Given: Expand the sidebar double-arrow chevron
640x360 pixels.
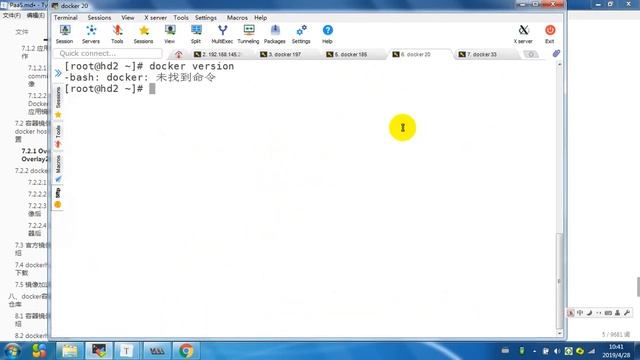Looking at the screenshot, I should point(58,73).
